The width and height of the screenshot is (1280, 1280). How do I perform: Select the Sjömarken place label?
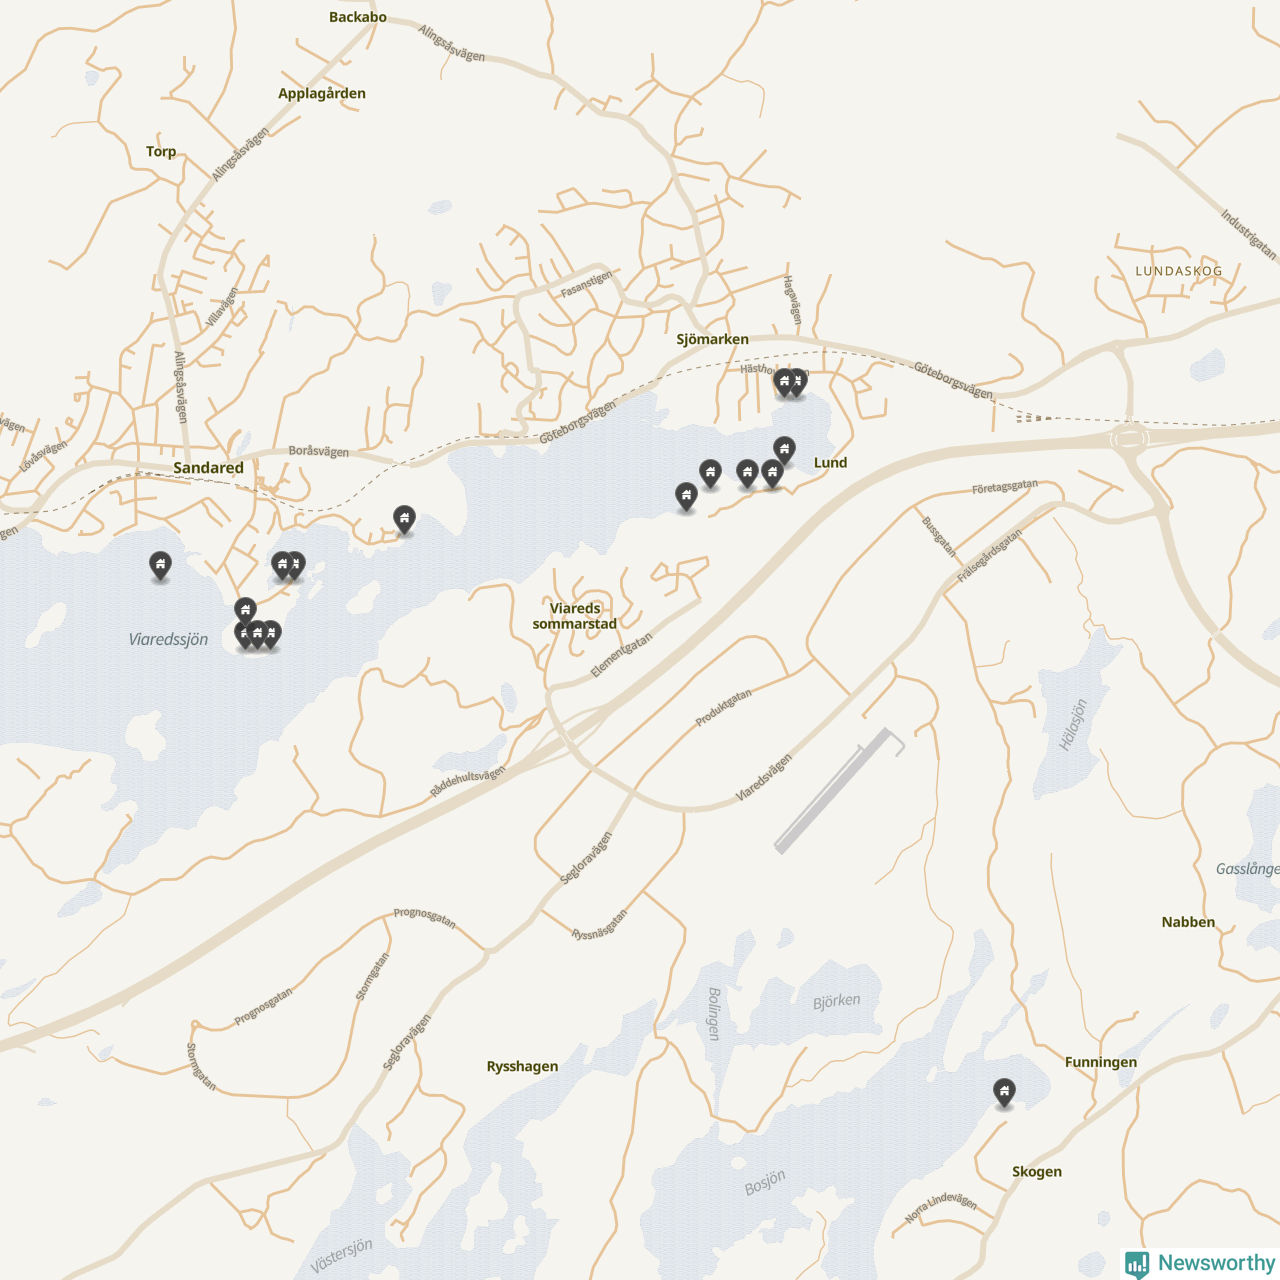712,339
